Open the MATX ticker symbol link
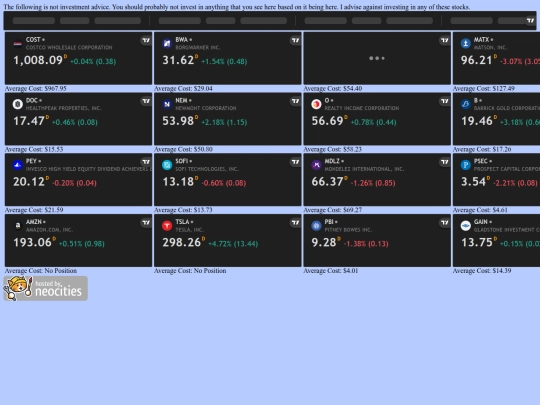This screenshot has height=405, width=540. pyautogui.click(x=481, y=40)
